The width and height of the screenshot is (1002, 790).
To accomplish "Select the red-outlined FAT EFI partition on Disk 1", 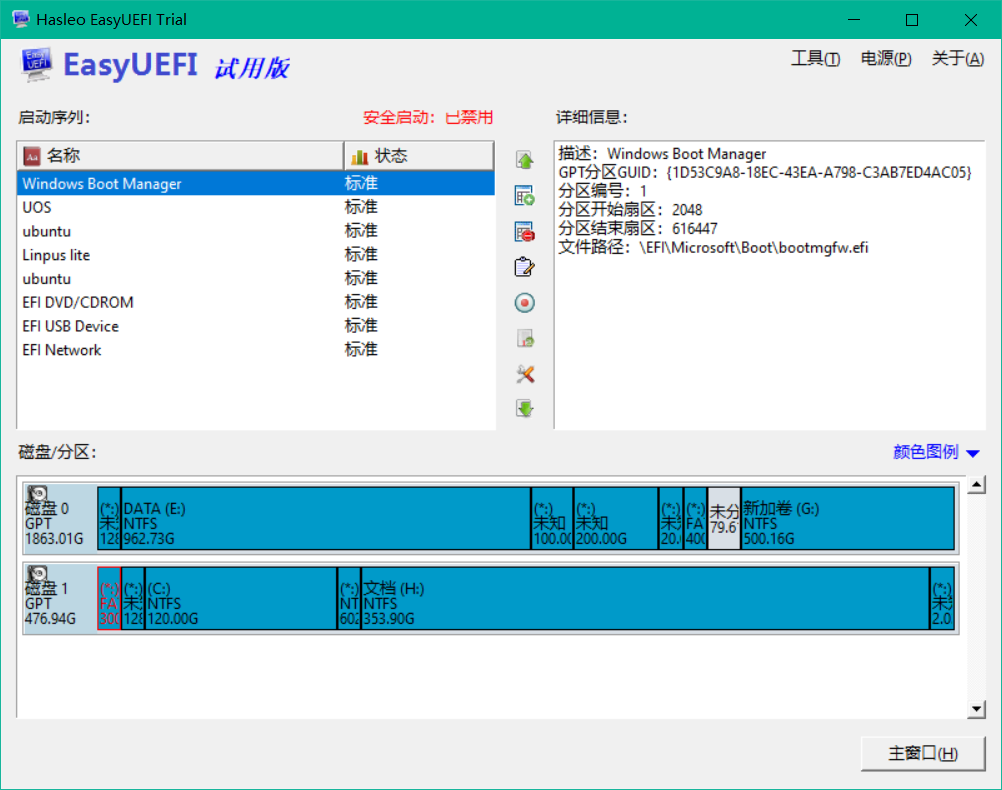I will point(109,598).
